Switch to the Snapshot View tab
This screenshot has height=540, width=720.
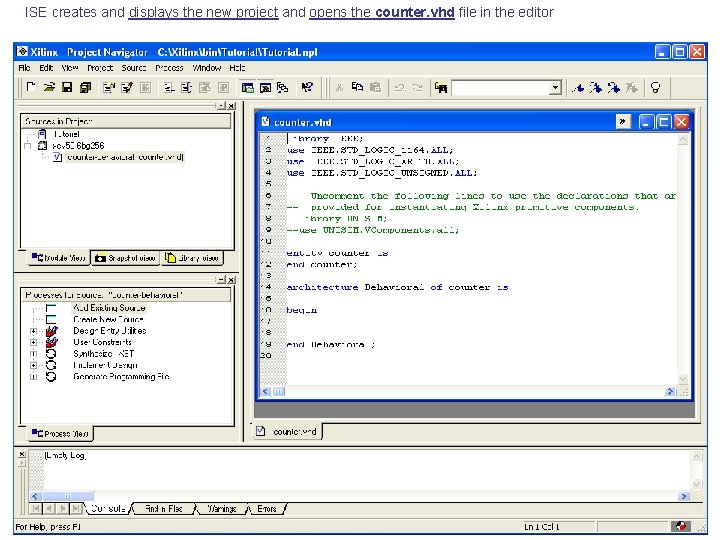click(x=125, y=258)
